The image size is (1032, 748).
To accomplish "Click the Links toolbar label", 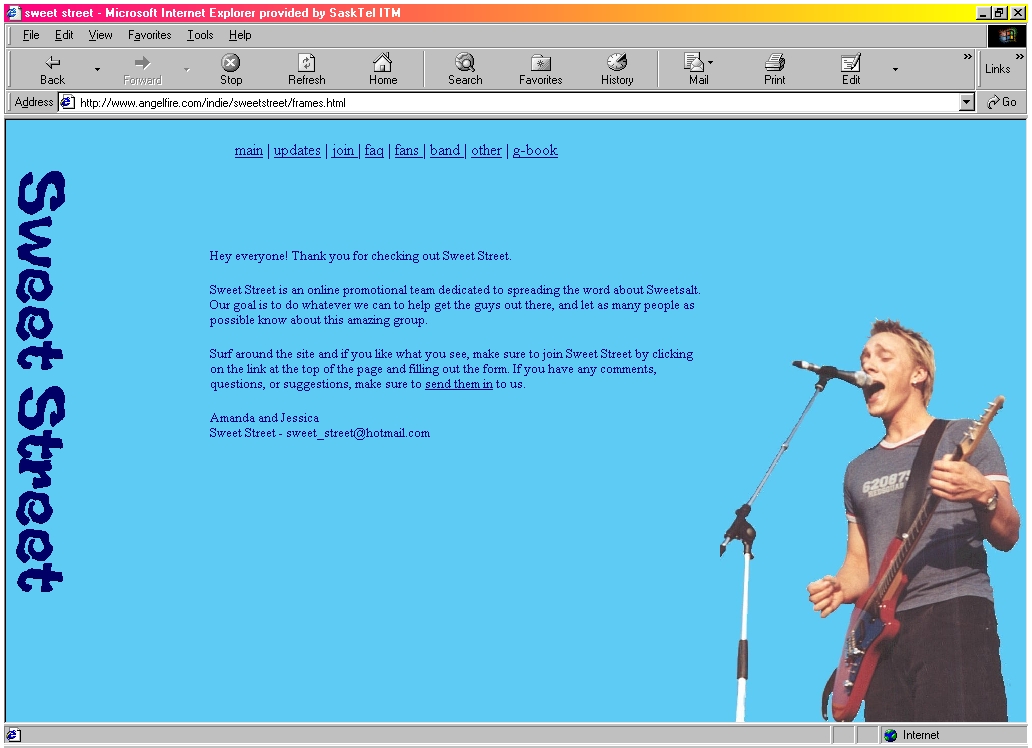I will (997, 68).
